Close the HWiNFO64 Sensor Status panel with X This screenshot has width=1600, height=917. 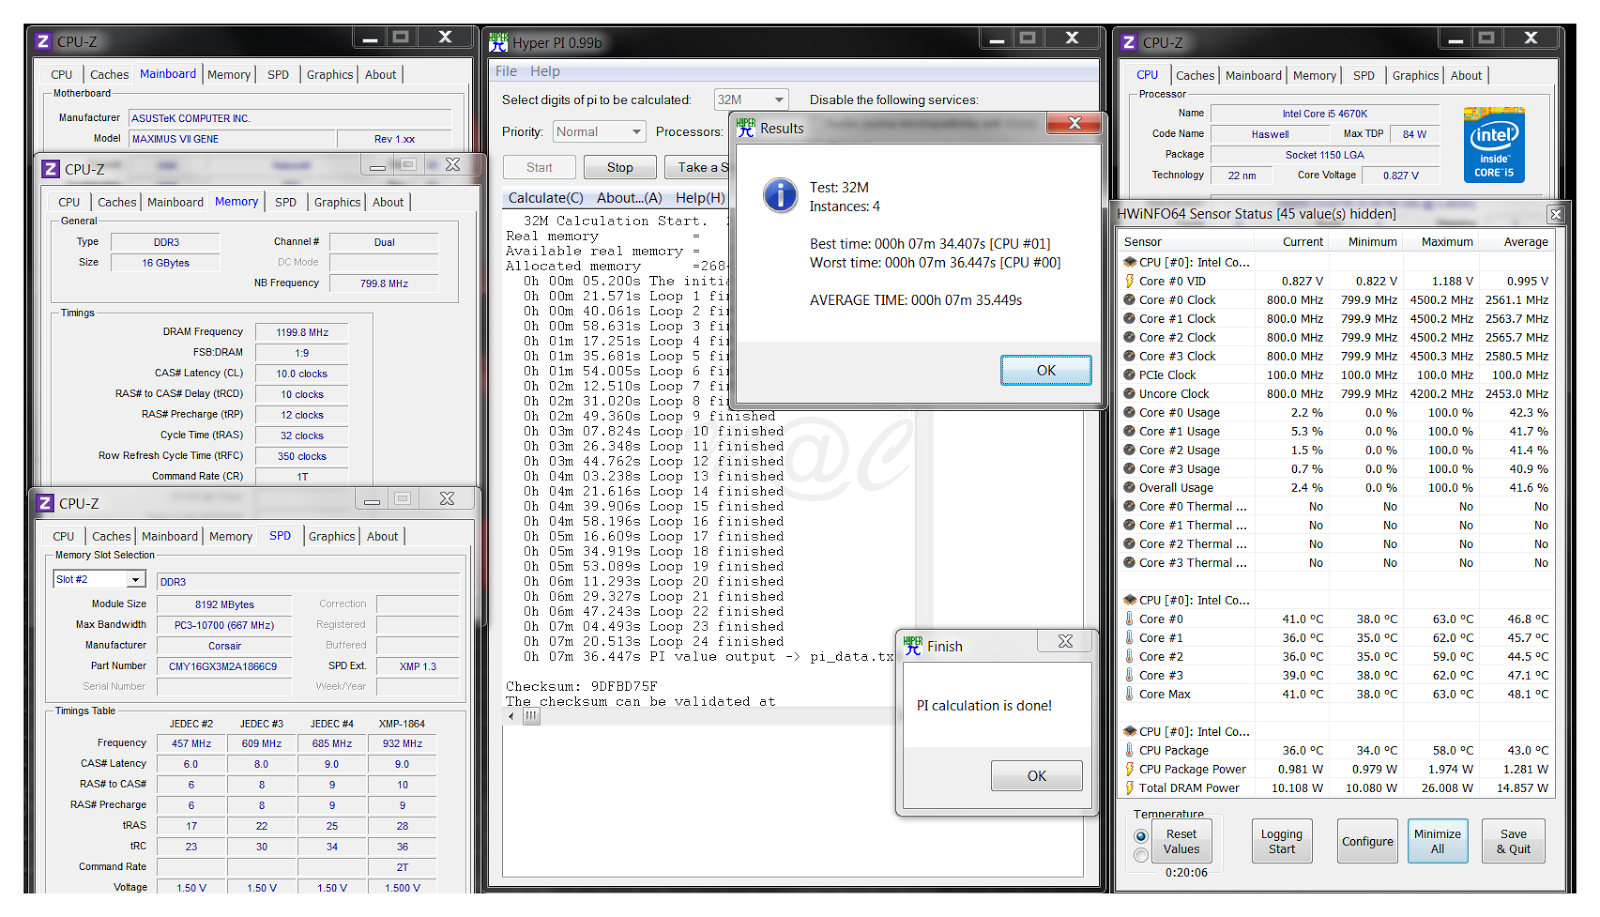click(x=1556, y=214)
